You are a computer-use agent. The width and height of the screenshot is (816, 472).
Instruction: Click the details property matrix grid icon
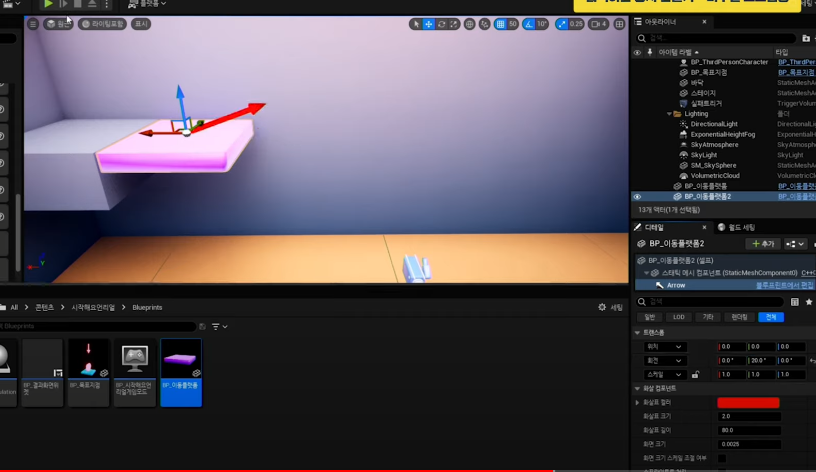(794, 302)
